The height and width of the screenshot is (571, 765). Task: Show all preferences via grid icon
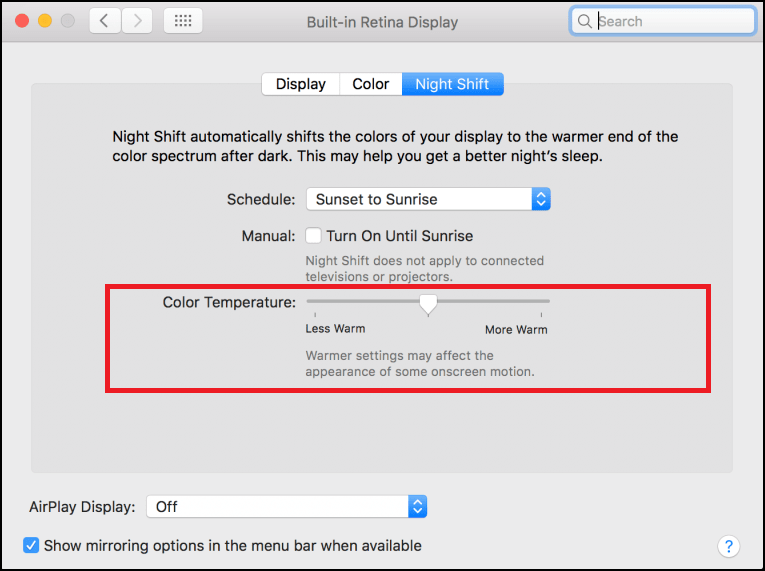tap(182, 21)
